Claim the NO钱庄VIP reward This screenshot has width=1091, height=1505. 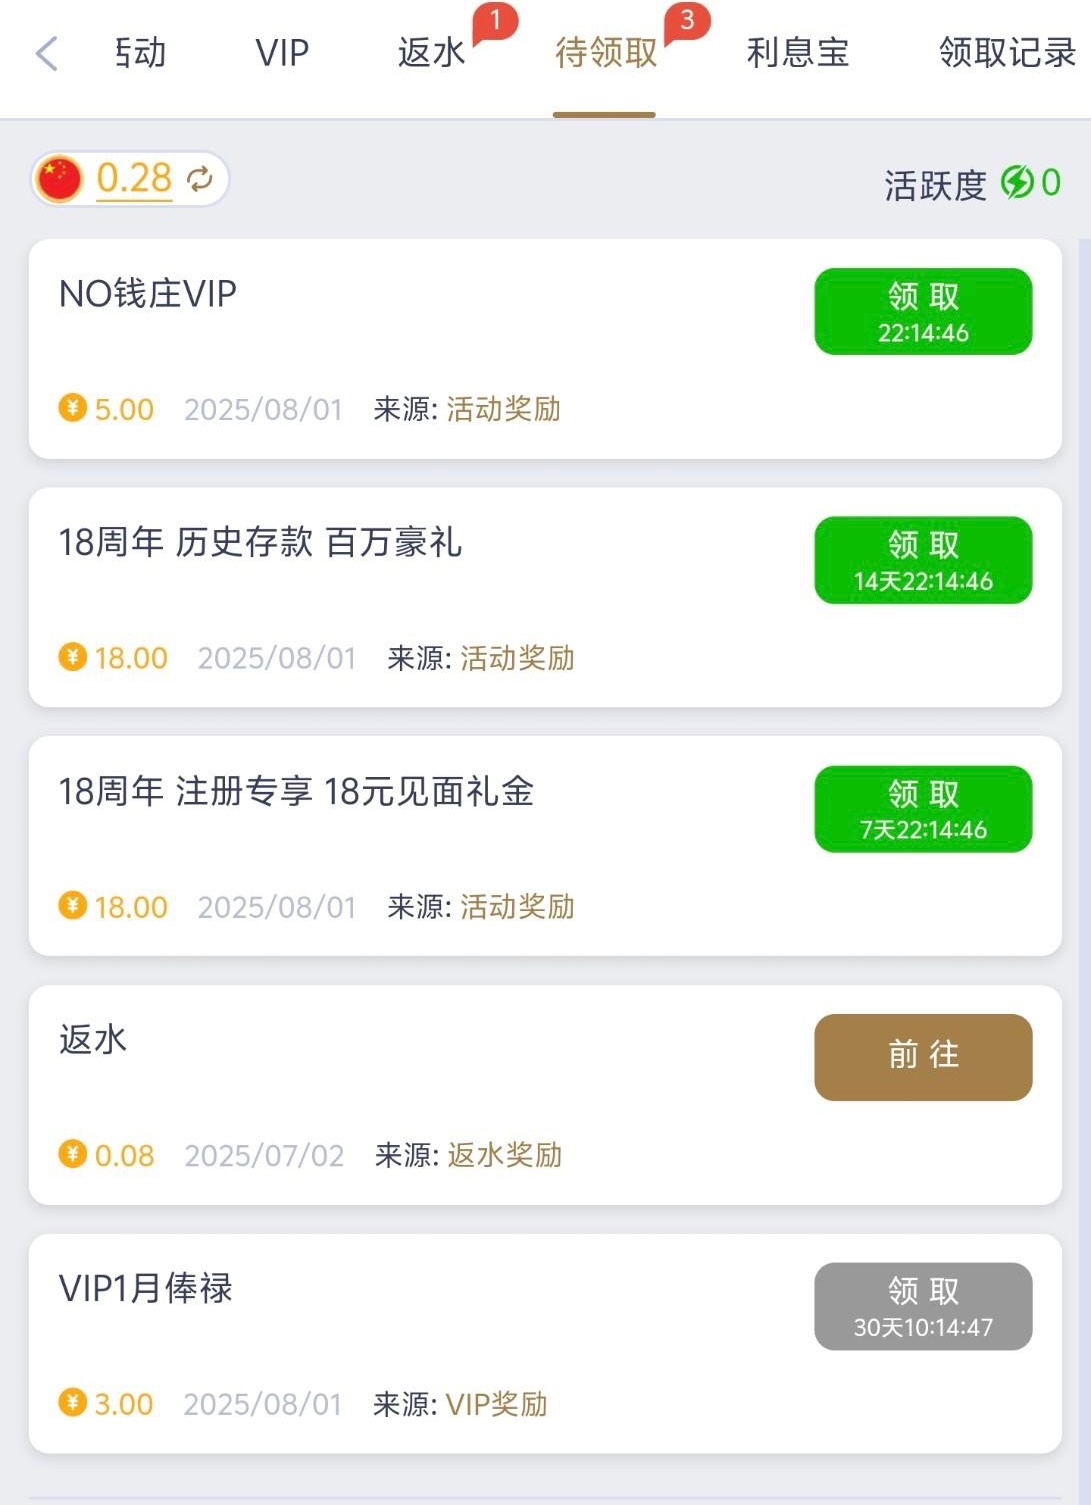click(923, 311)
